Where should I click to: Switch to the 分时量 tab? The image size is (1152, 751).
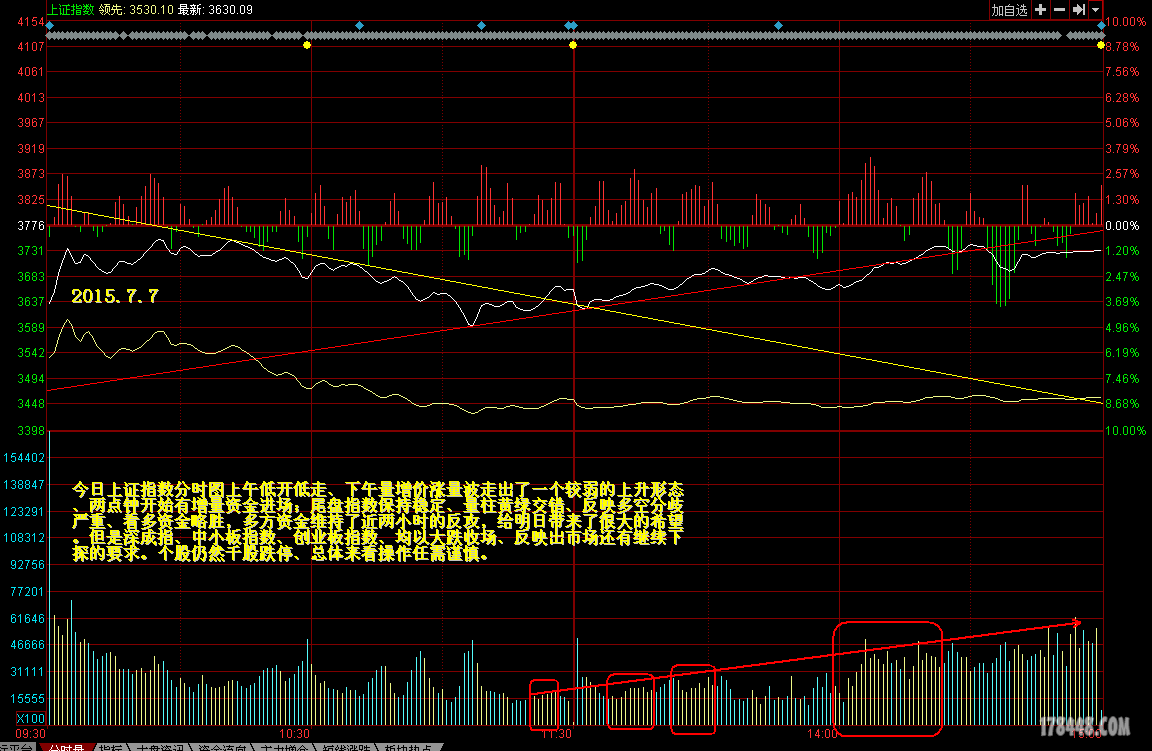pos(66,747)
